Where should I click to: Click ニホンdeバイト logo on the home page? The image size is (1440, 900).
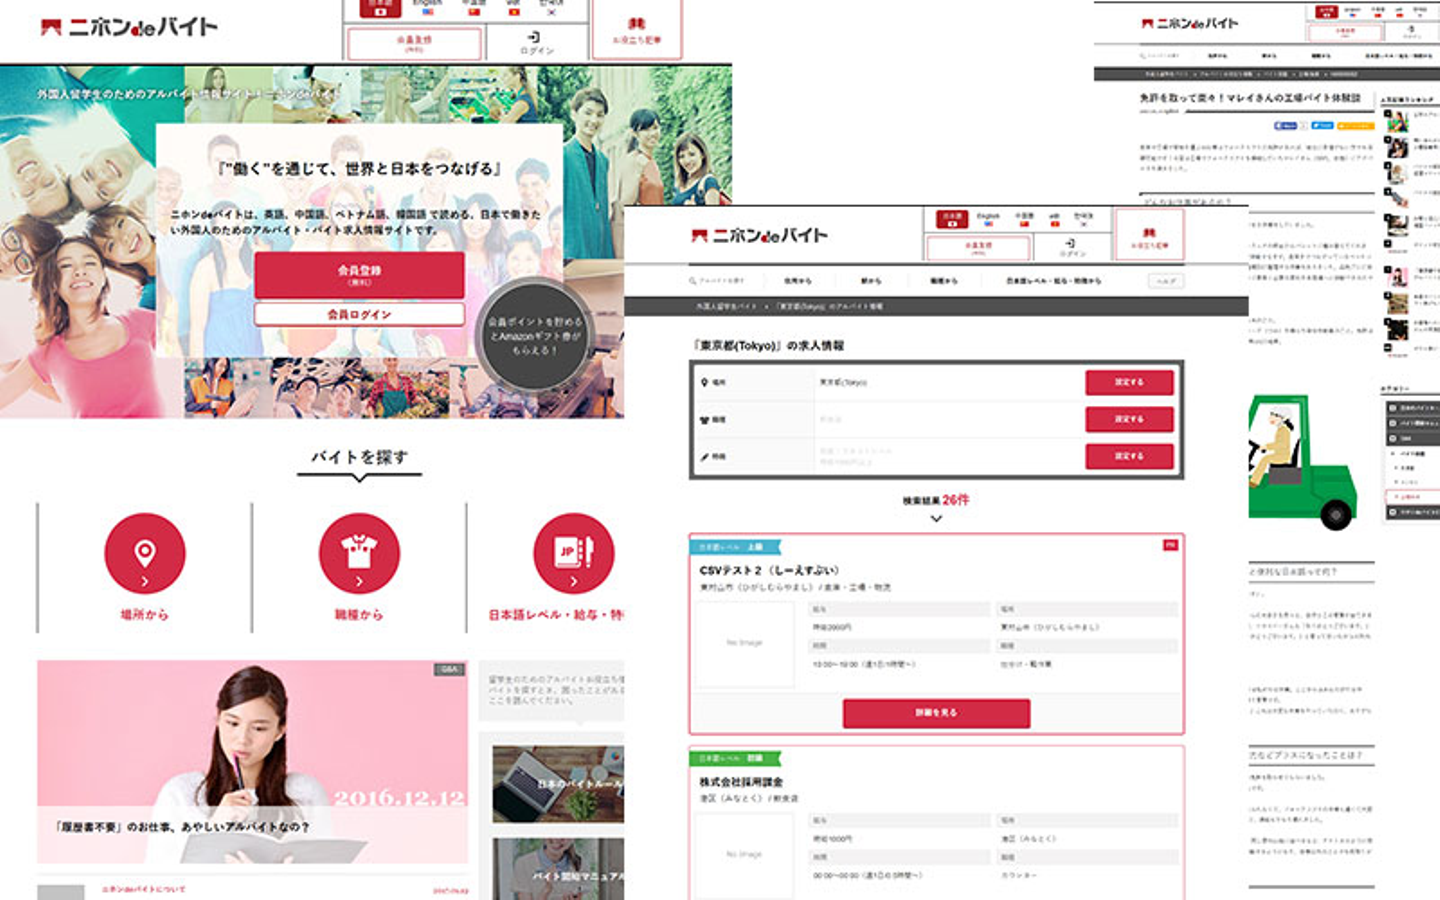[129, 27]
